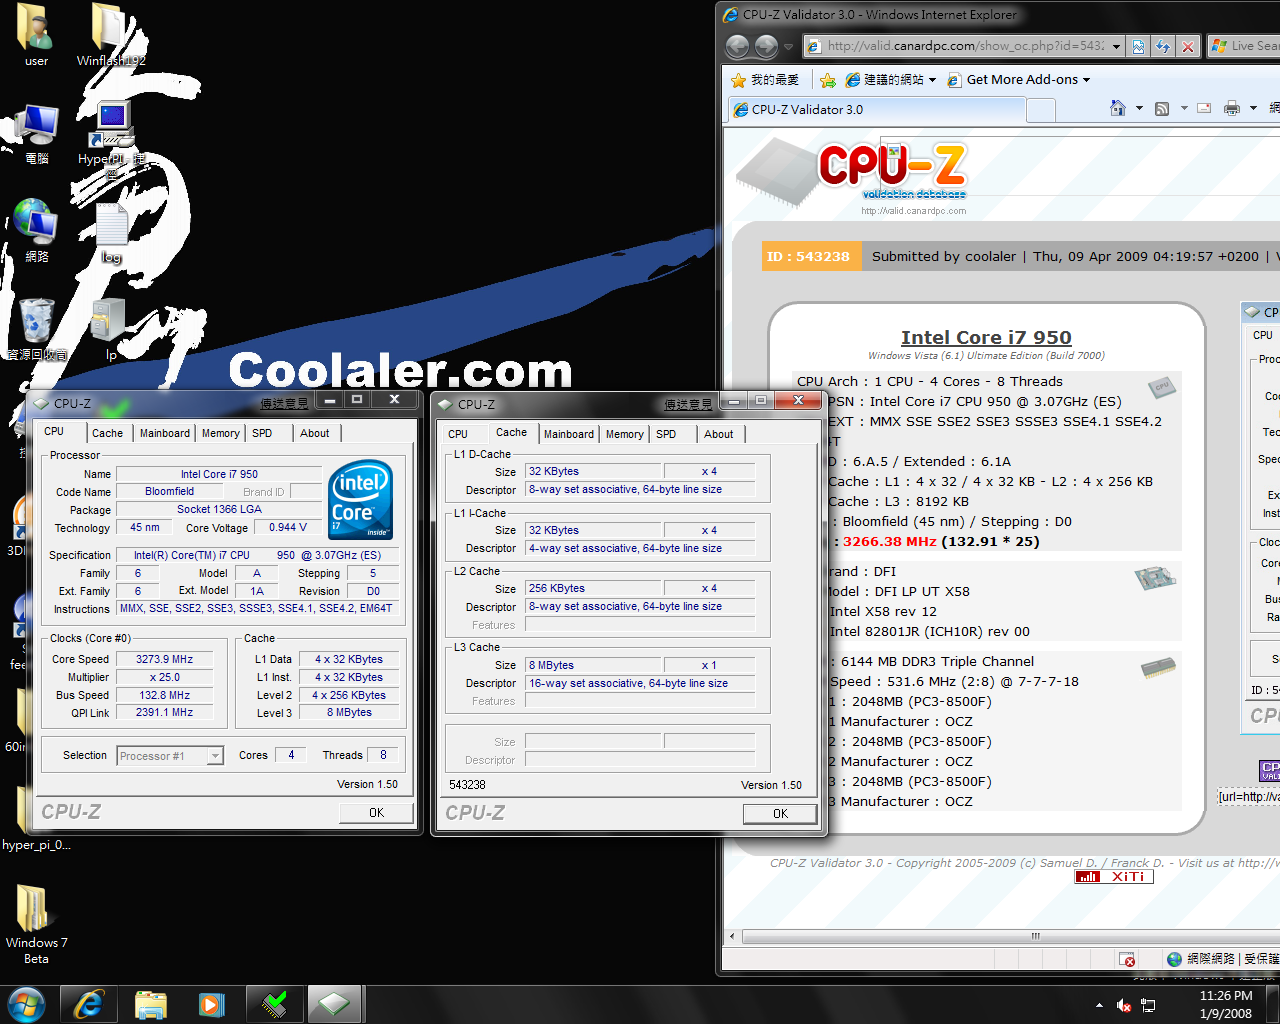Select the 網路 Network desktop icon
The image size is (1280, 1024).
click(x=36, y=232)
